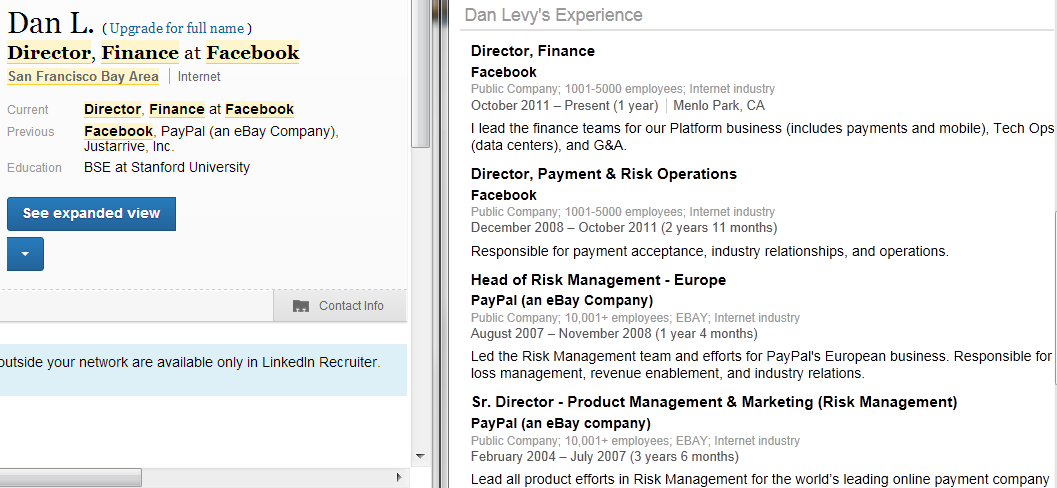The width and height of the screenshot is (1057, 488).
Task: Open Facebook company under Payment & Risk Operations
Action: [x=503, y=195]
